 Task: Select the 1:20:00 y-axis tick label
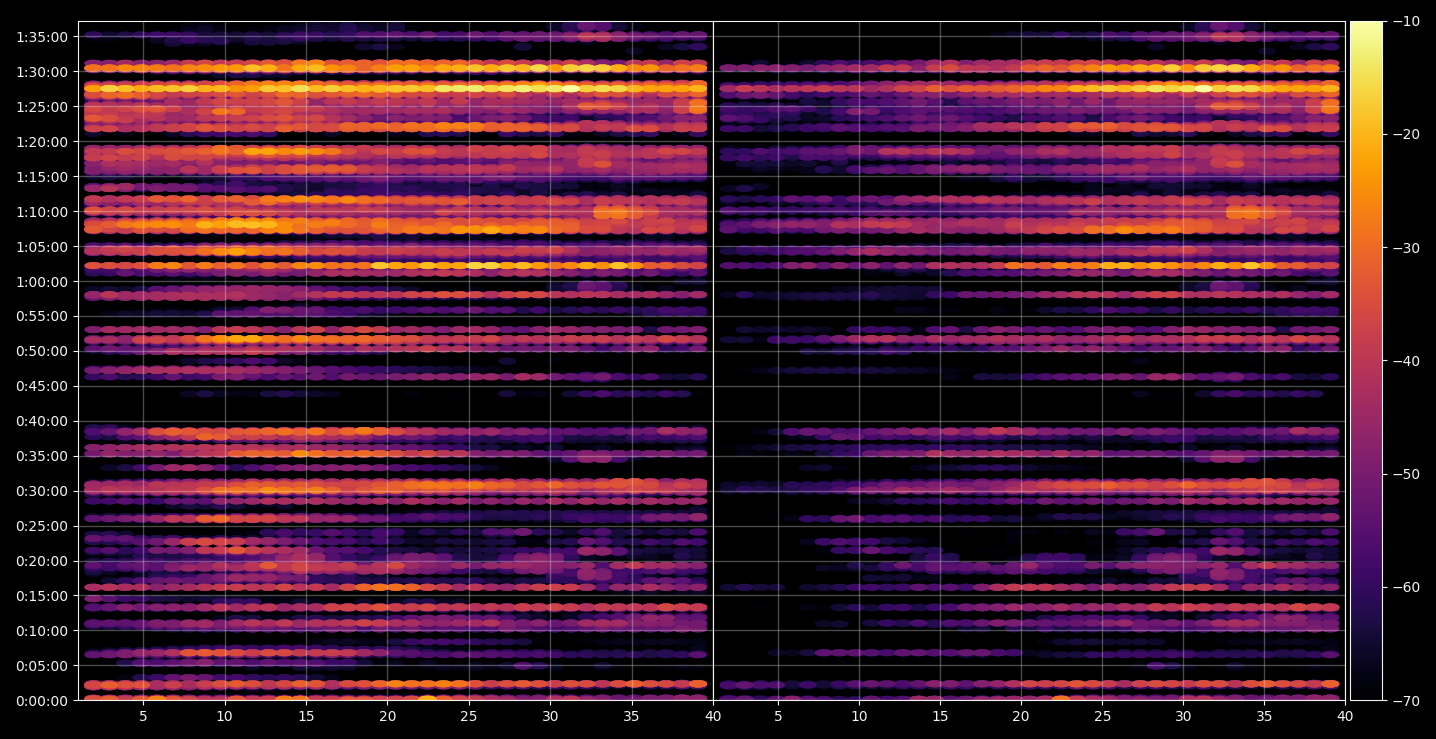pyautogui.click(x=42, y=142)
